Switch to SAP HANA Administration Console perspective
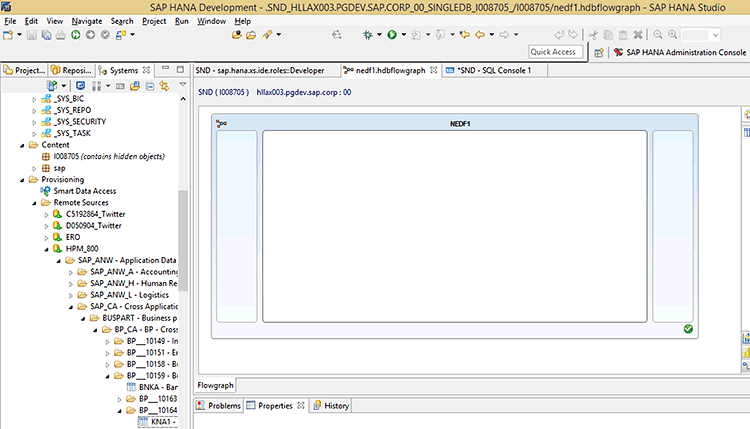The image size is (750, 429). click(680, 53)
